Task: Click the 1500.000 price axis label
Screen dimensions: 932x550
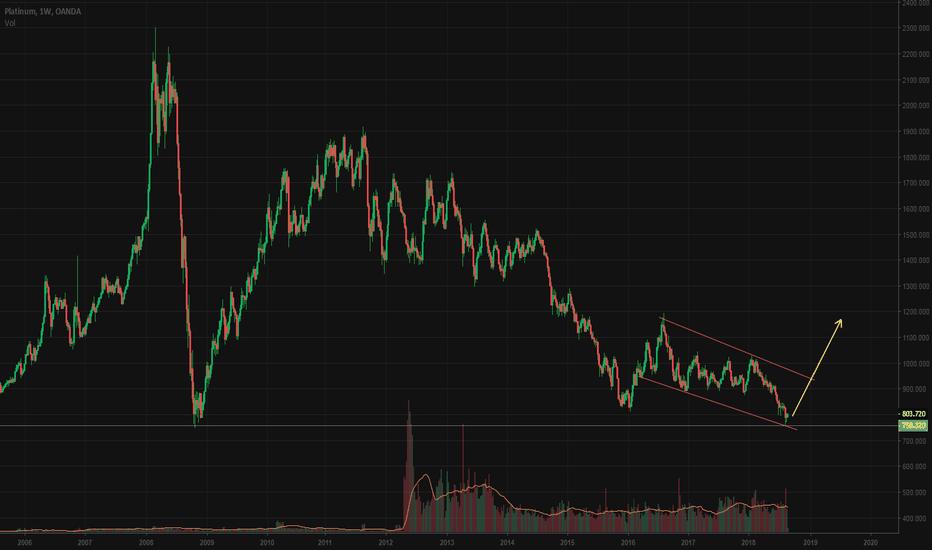Action: coord(916,235)
